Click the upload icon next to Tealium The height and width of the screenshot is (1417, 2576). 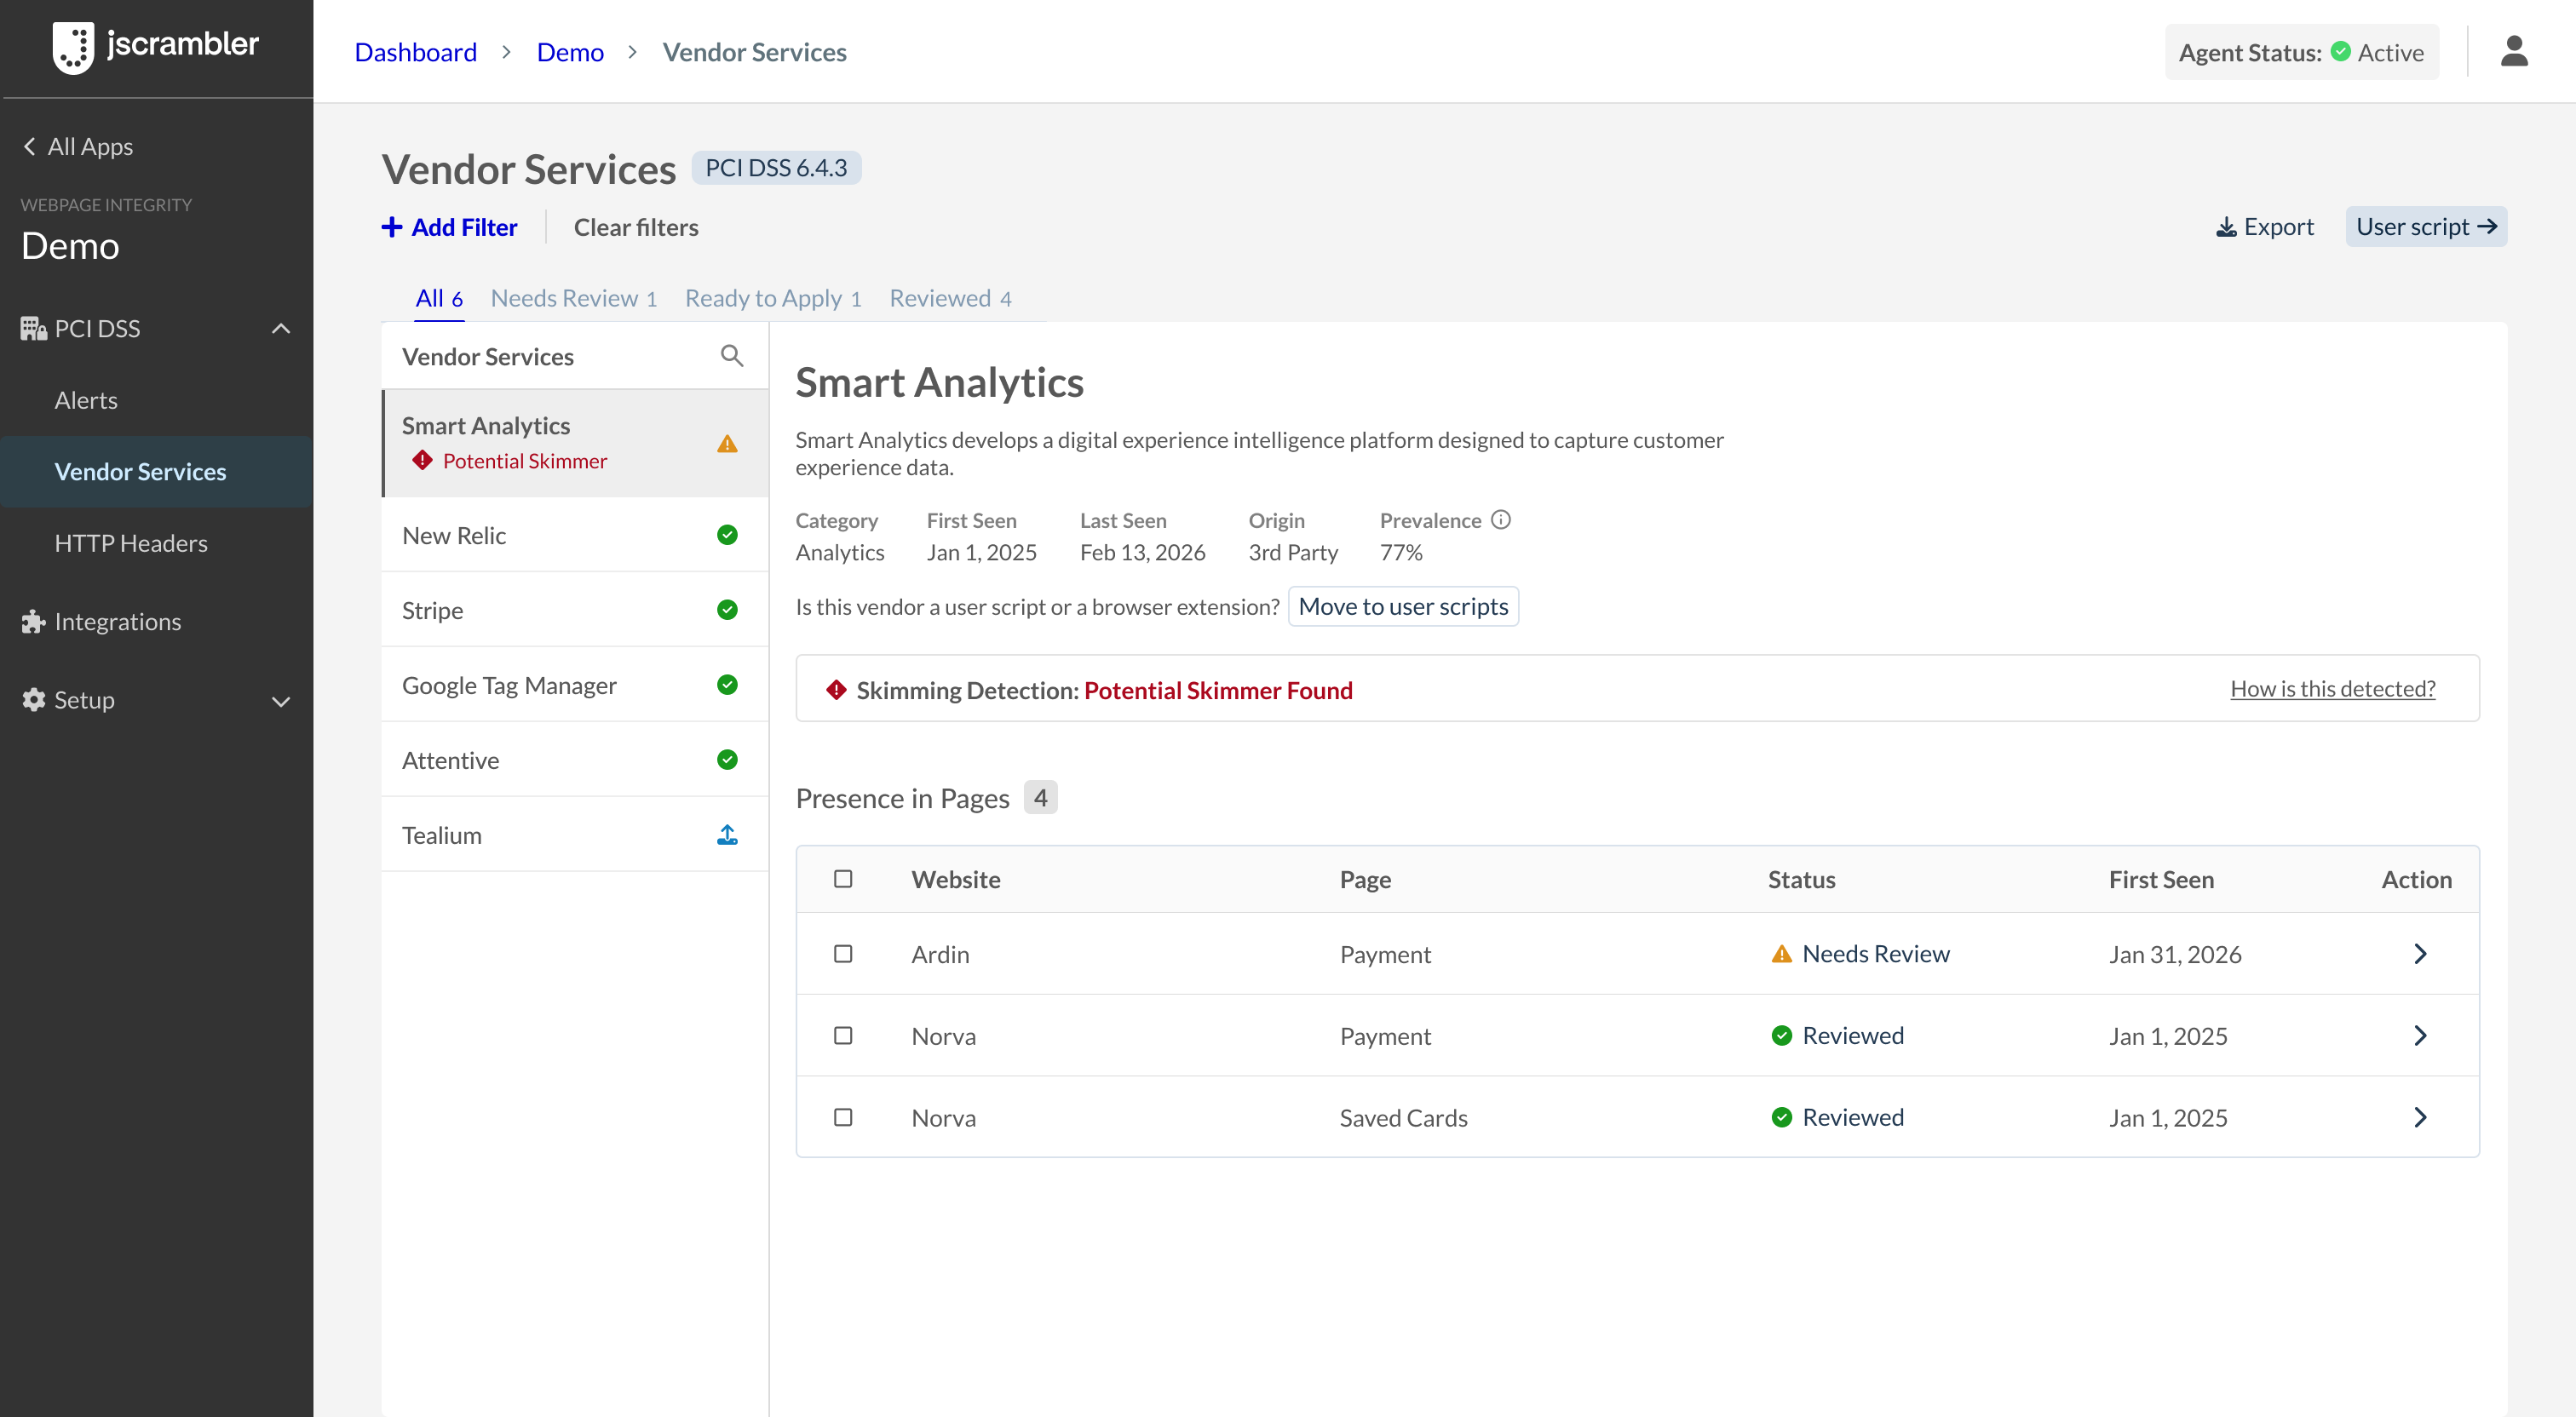point(727,834)
